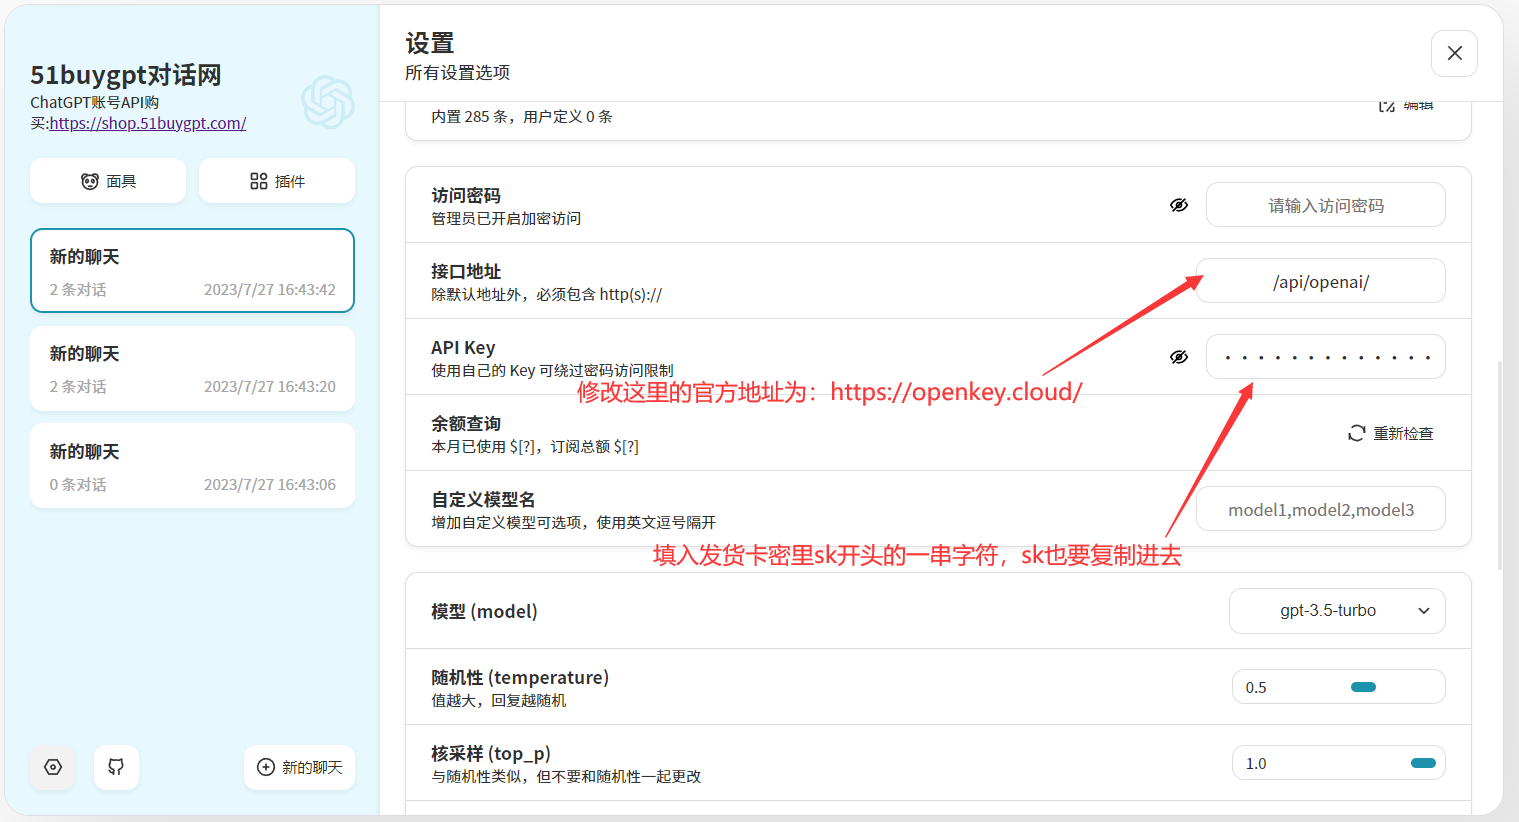Click the 接口地址 setting label
This screenshot has height=822, width=1519.
pyautogui.click(x=466, y=271)
